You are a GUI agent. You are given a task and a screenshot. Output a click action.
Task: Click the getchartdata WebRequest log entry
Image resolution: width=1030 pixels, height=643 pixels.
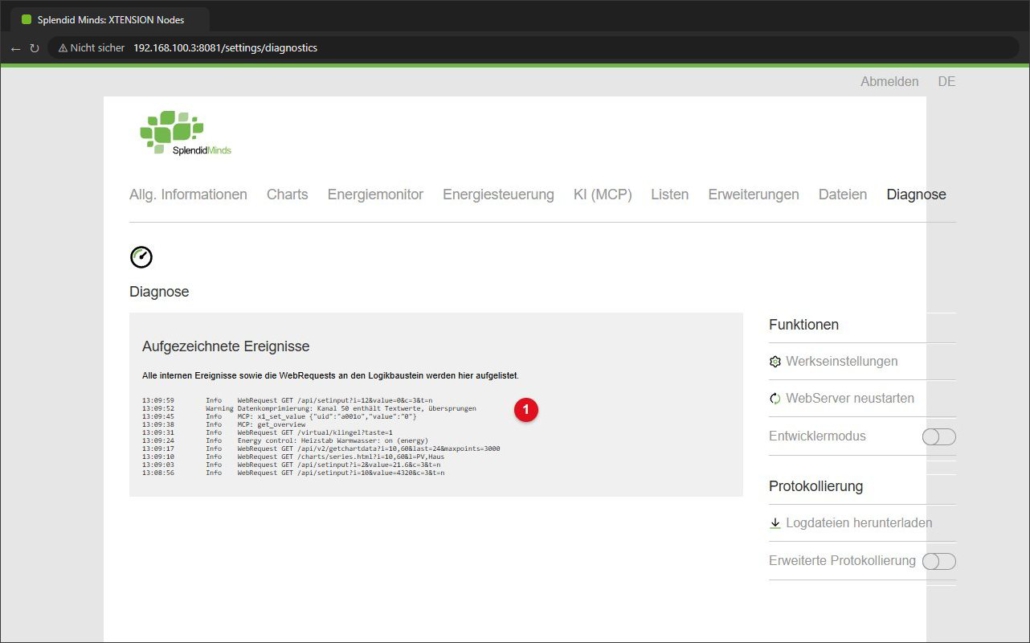321,449
